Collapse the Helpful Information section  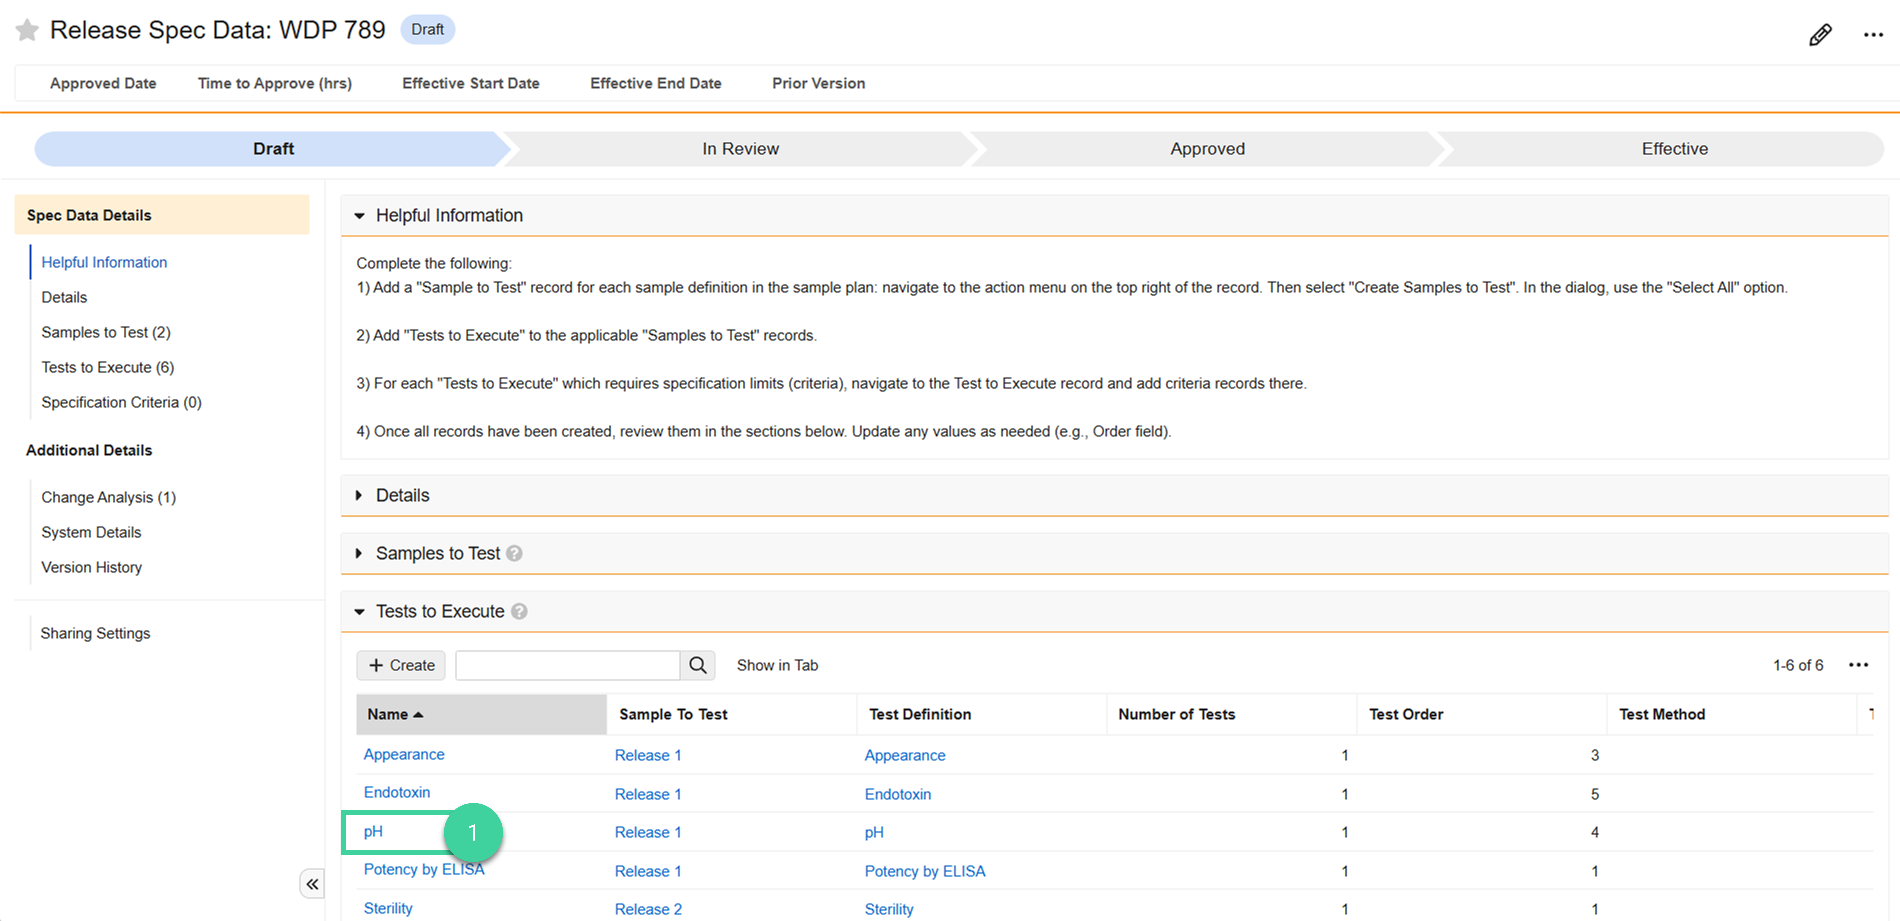pos(360,216)
